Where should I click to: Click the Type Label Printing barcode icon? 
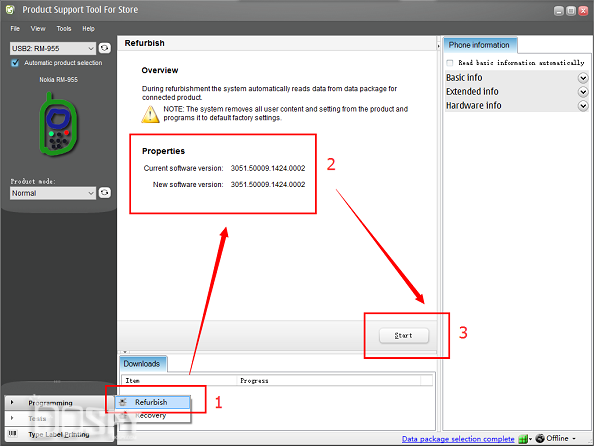(x=13, y=433)
